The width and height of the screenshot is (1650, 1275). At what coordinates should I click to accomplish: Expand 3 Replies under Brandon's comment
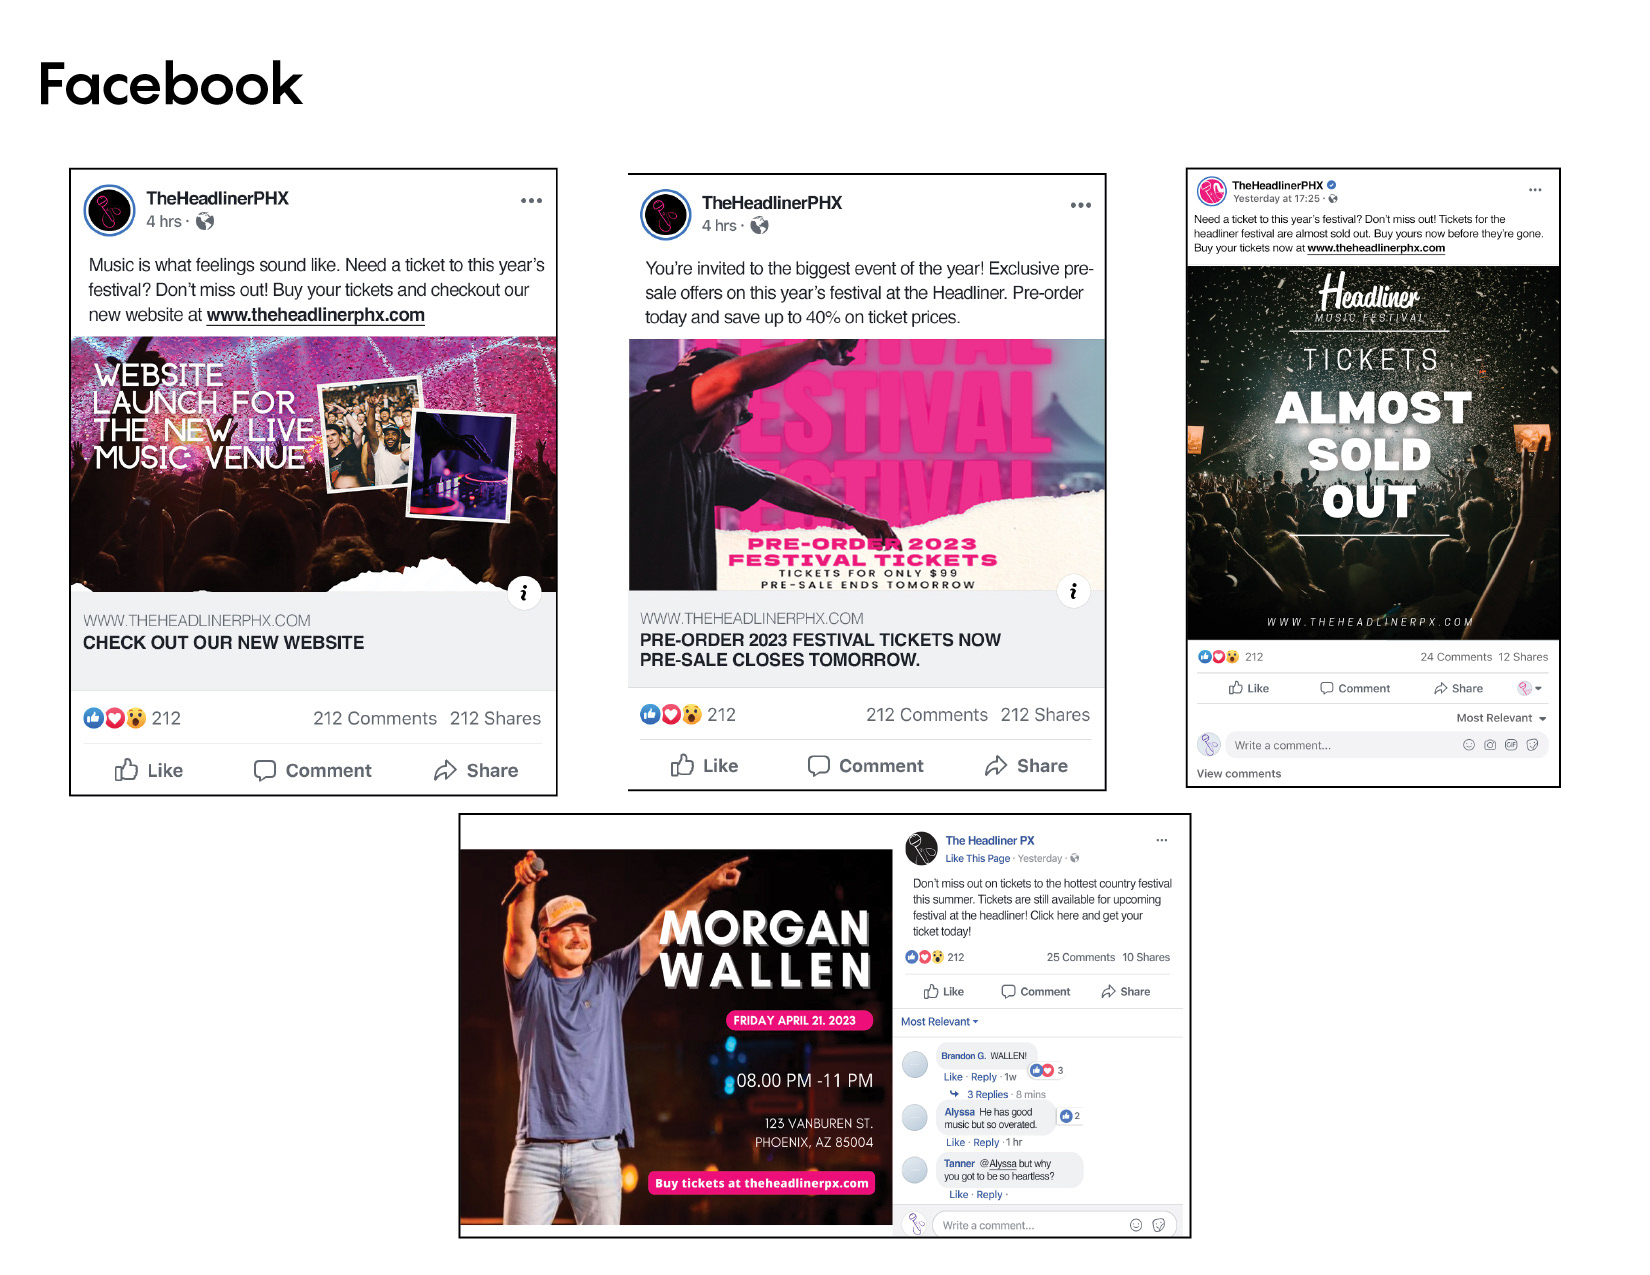(987, 1095)
